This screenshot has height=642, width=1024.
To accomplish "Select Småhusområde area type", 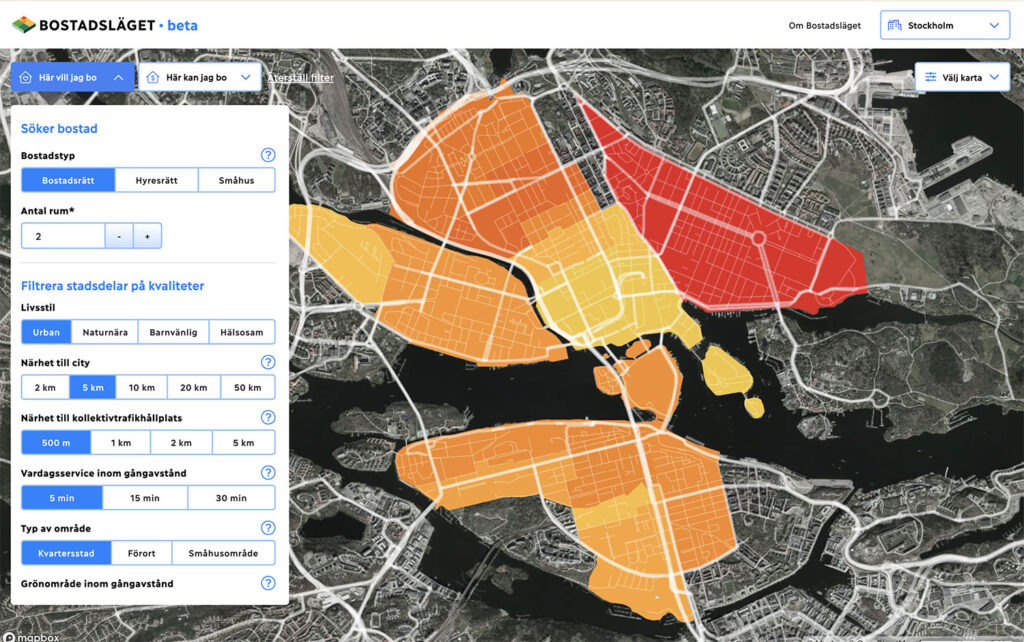I will [x=223, y=553].
